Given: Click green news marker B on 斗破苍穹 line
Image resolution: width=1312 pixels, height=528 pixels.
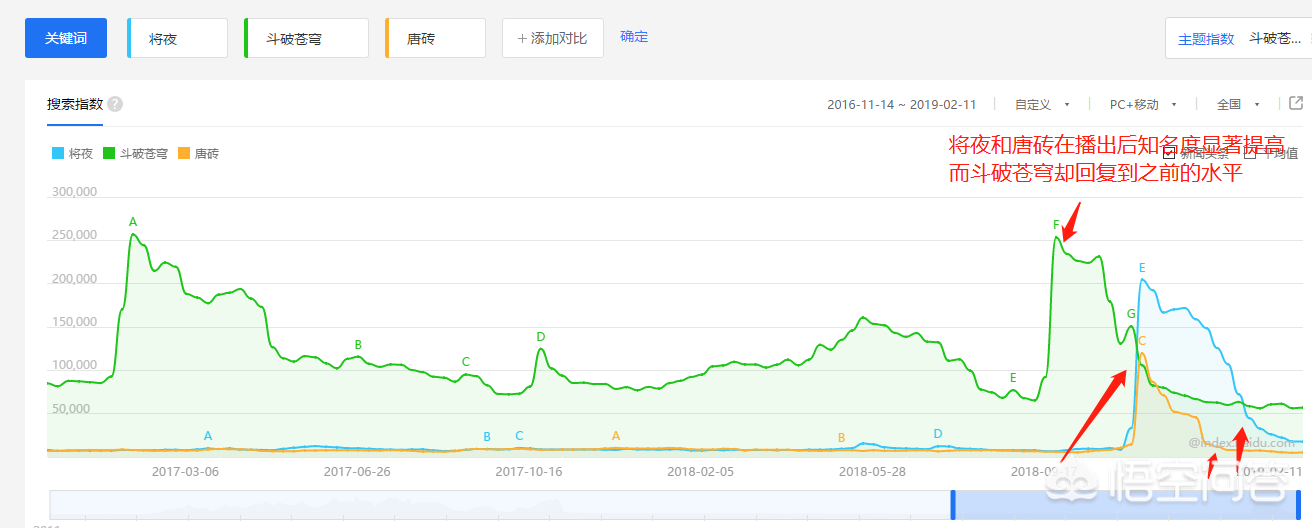Looking at the screenshot, I should point(358,344).
